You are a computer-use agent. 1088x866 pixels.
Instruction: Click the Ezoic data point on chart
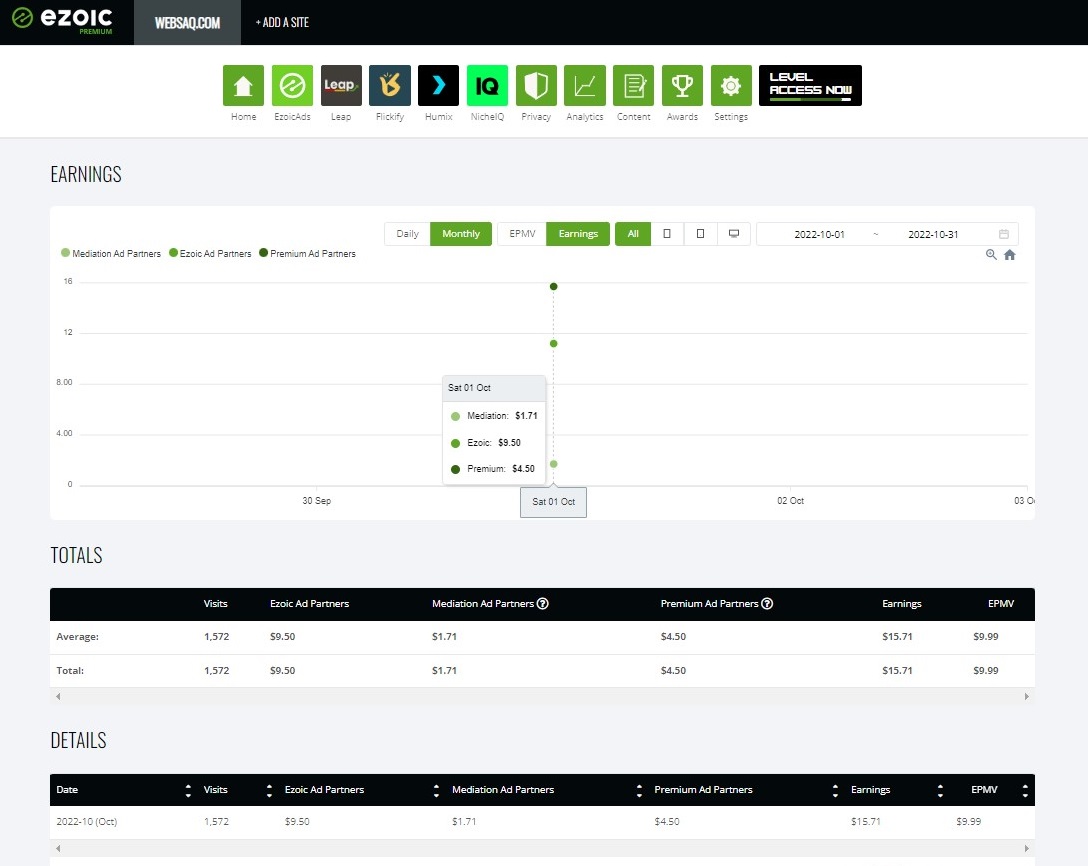(x=553, y=343)
